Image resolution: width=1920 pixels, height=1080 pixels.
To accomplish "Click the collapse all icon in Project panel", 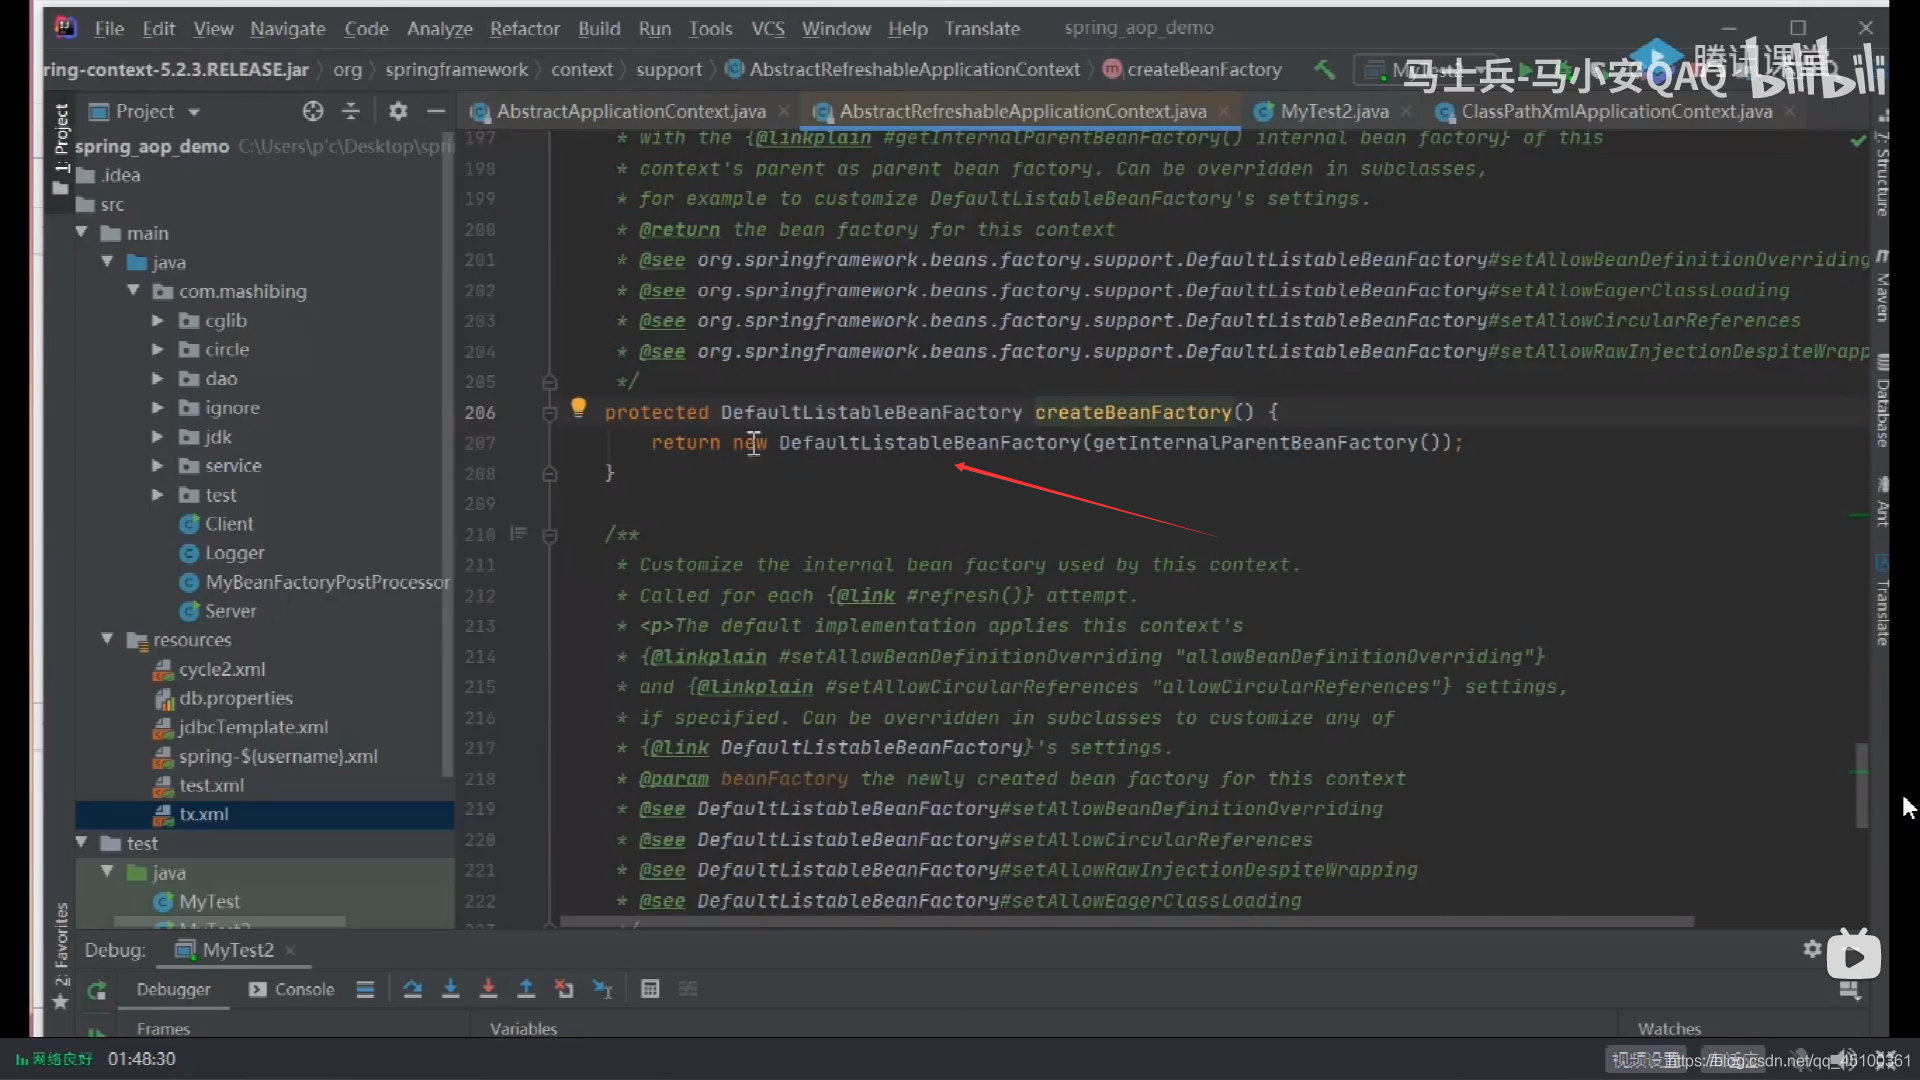I will coord(351,111).
